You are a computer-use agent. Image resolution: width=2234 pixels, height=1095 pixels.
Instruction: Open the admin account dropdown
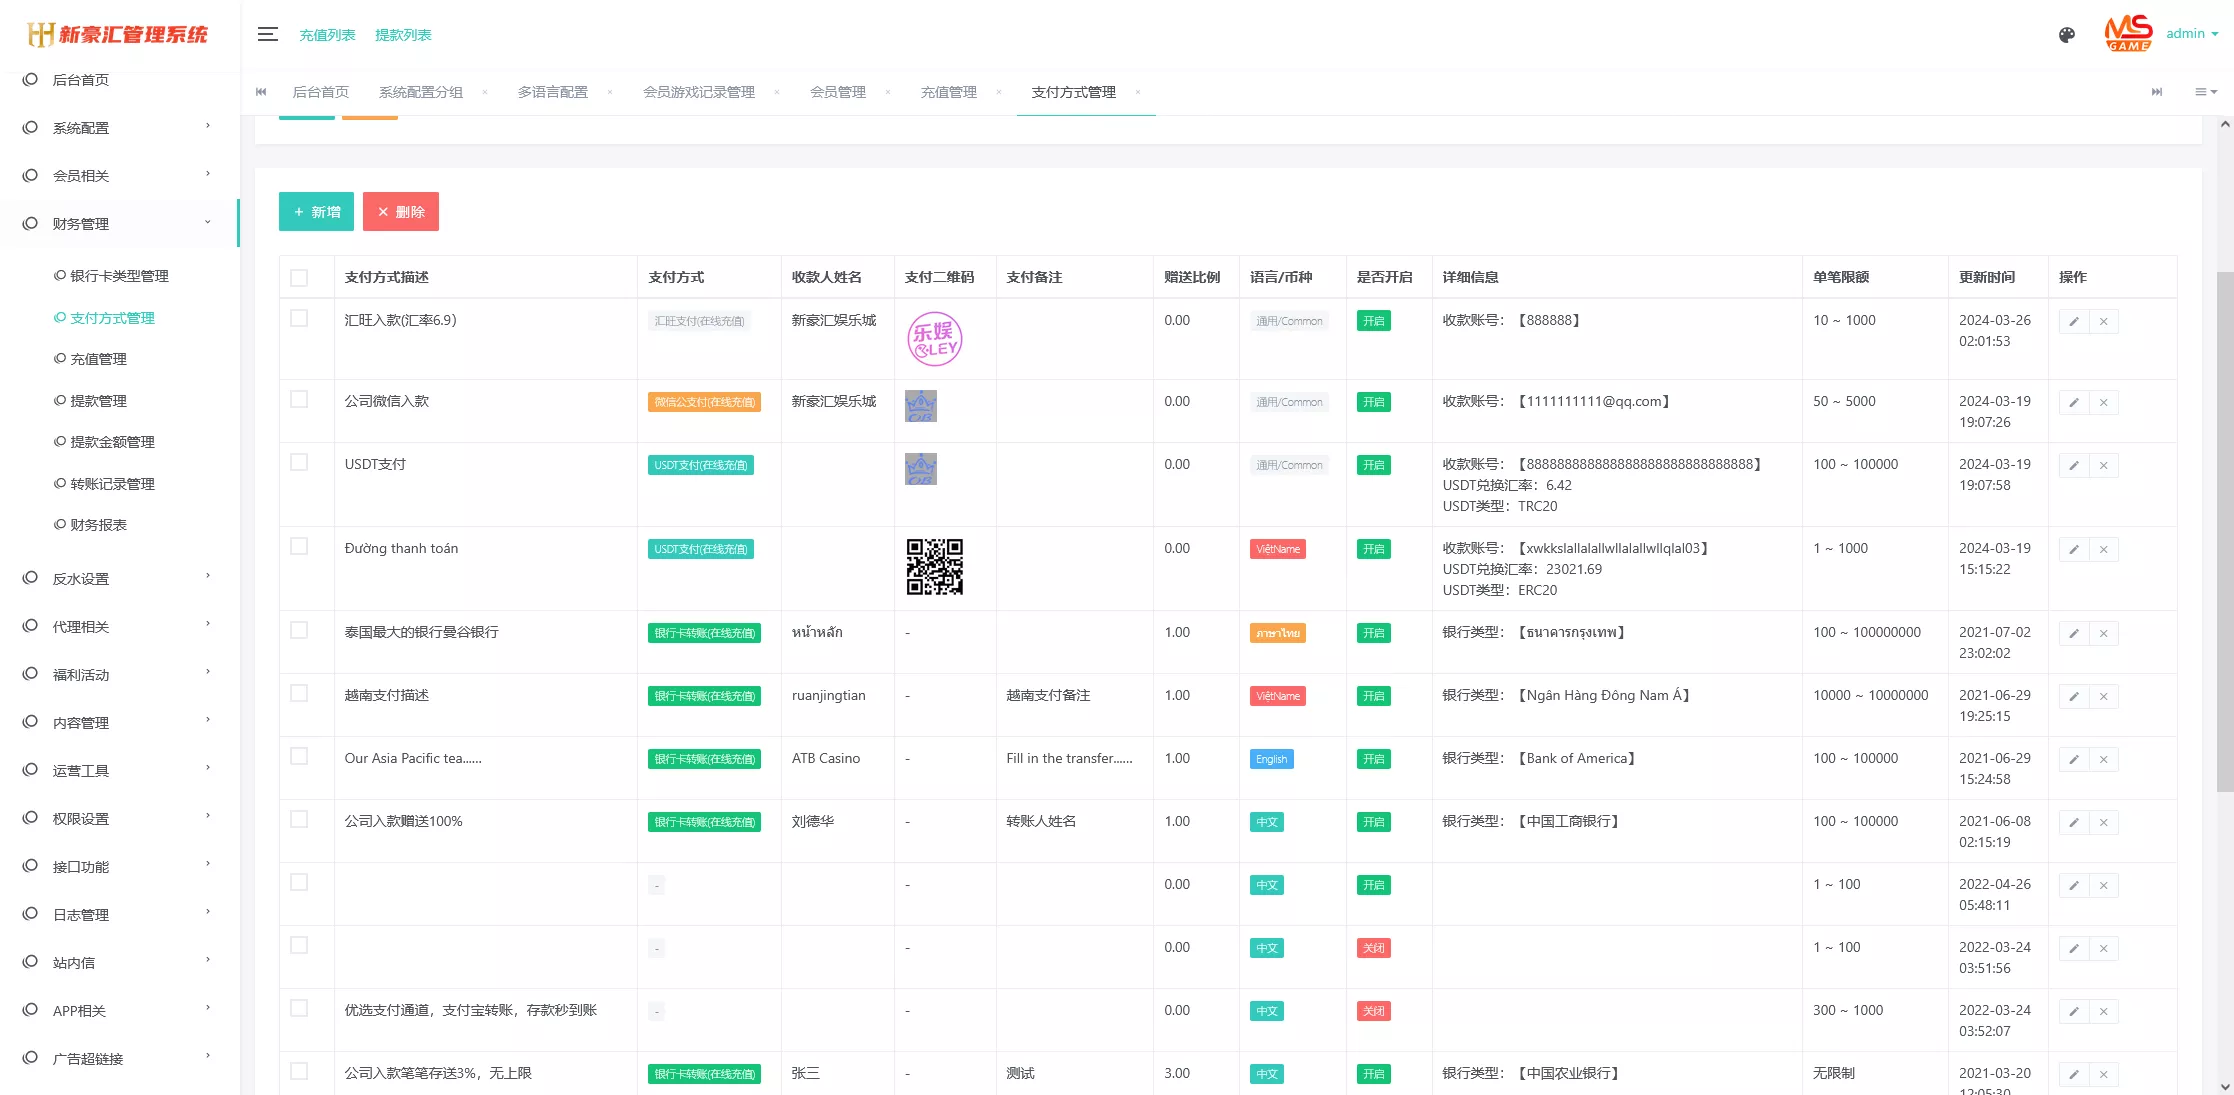(2191, 33)
